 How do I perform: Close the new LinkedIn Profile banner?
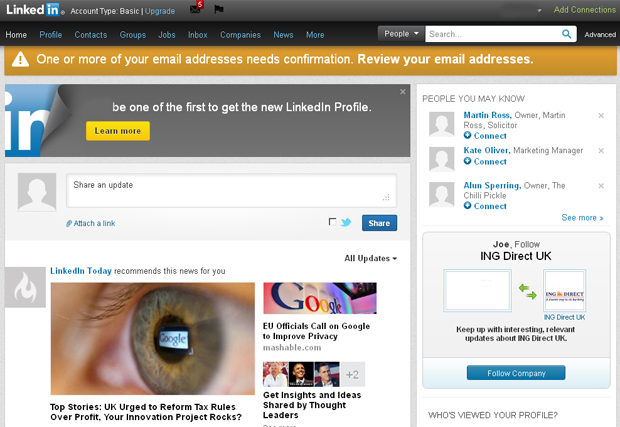(403, 92)
